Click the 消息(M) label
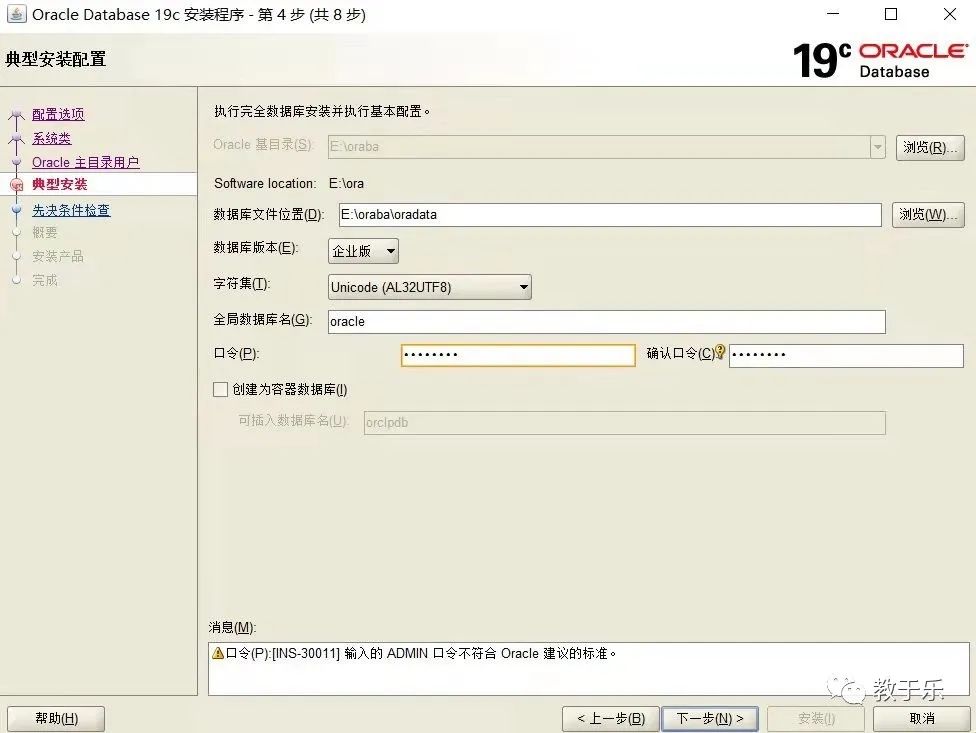This screenshot has height=733, width=976. (232, 627)
